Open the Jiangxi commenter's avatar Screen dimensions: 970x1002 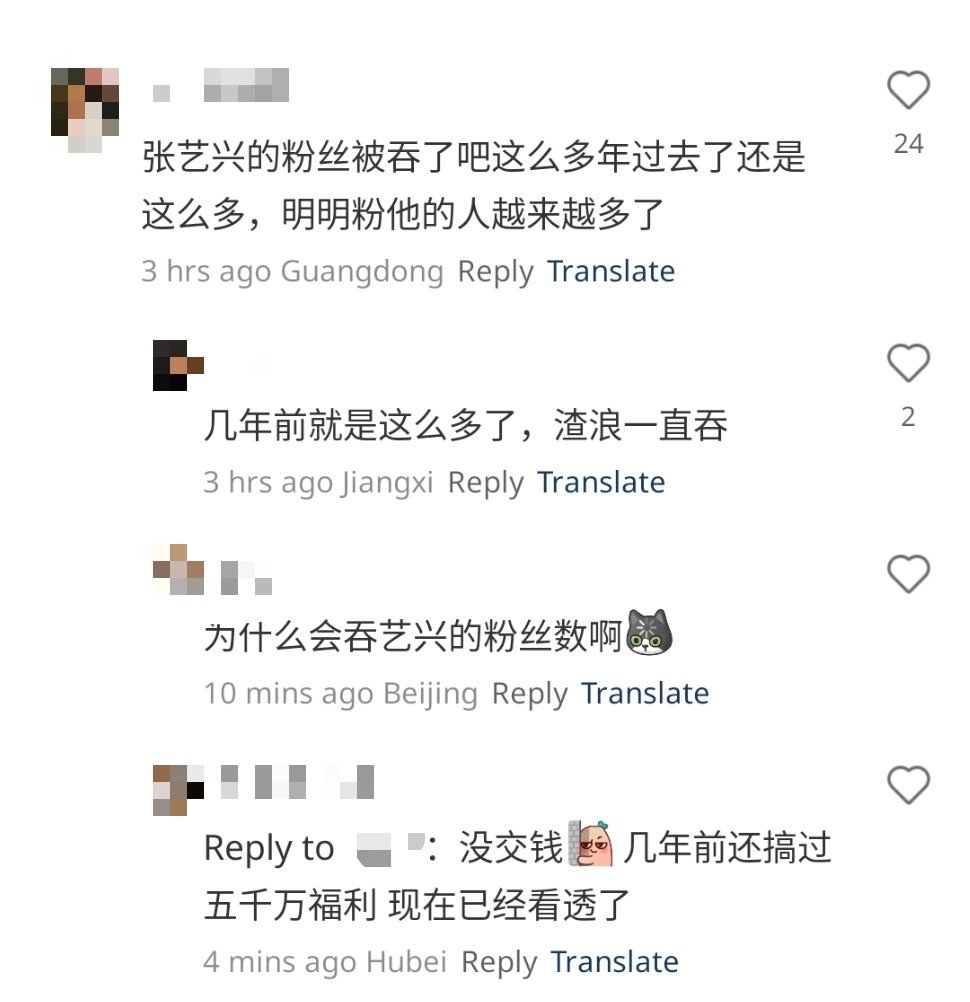(x=178, y=366)
